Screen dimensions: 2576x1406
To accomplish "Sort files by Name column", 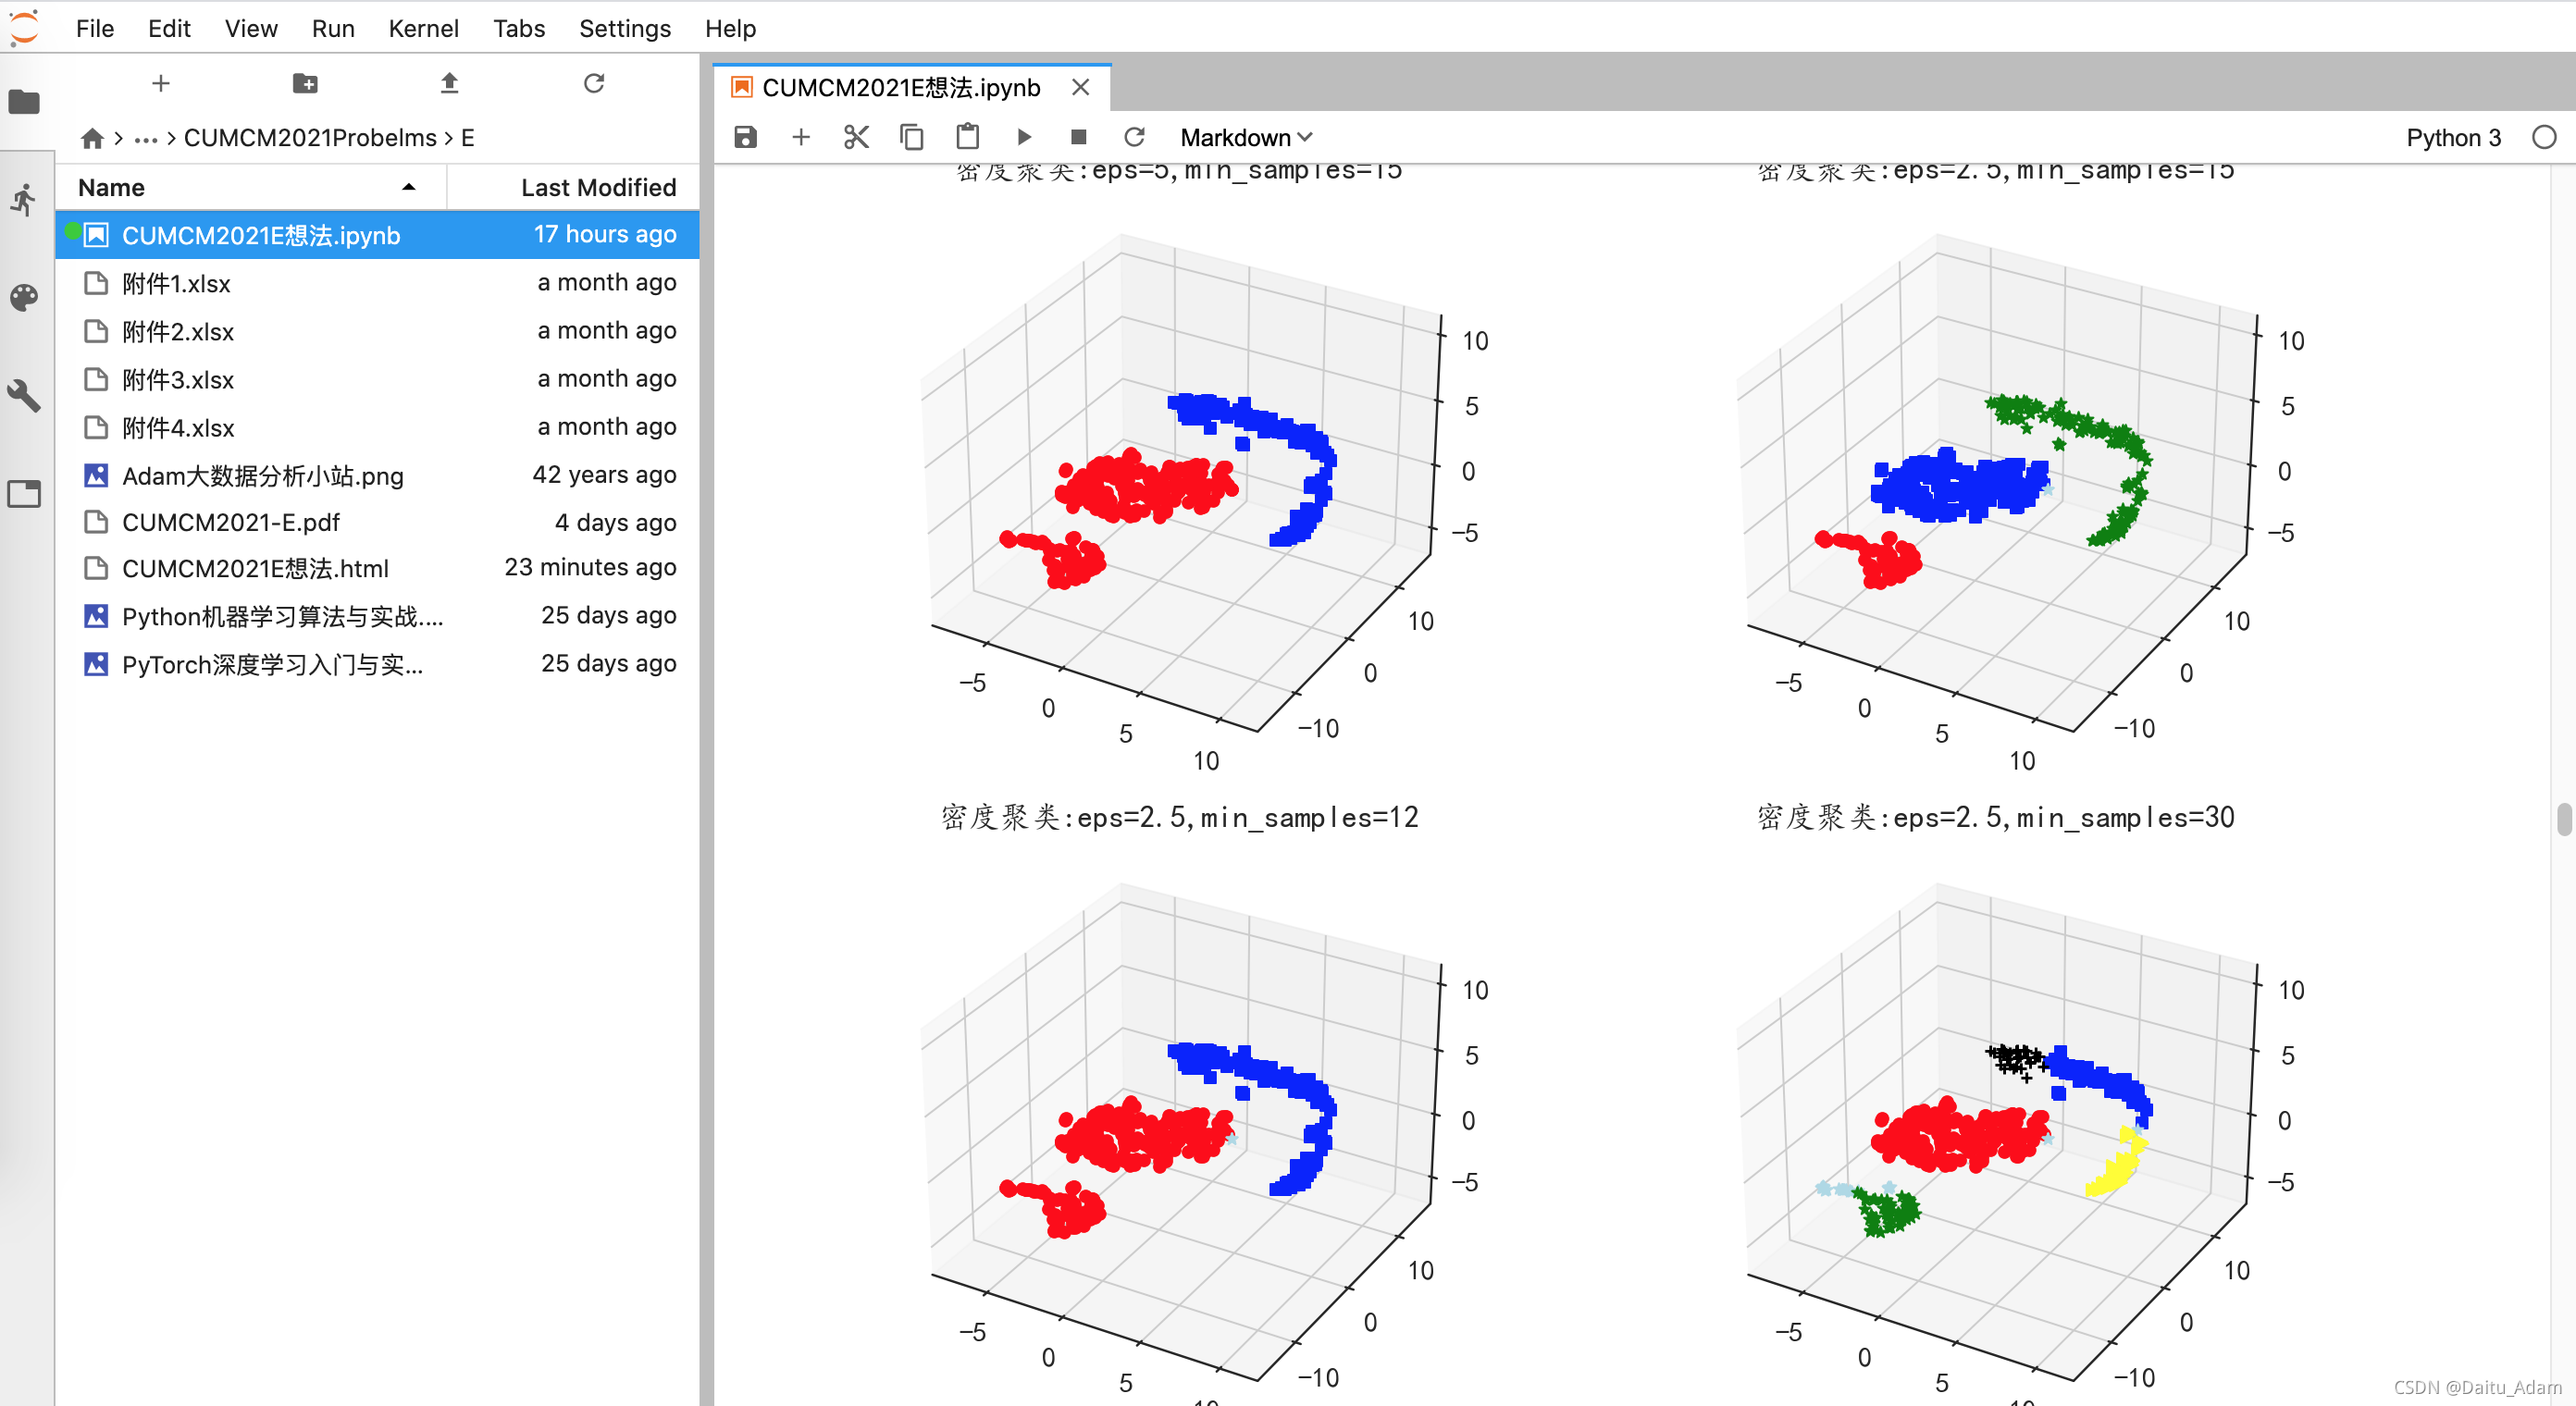I will (250, 188).
